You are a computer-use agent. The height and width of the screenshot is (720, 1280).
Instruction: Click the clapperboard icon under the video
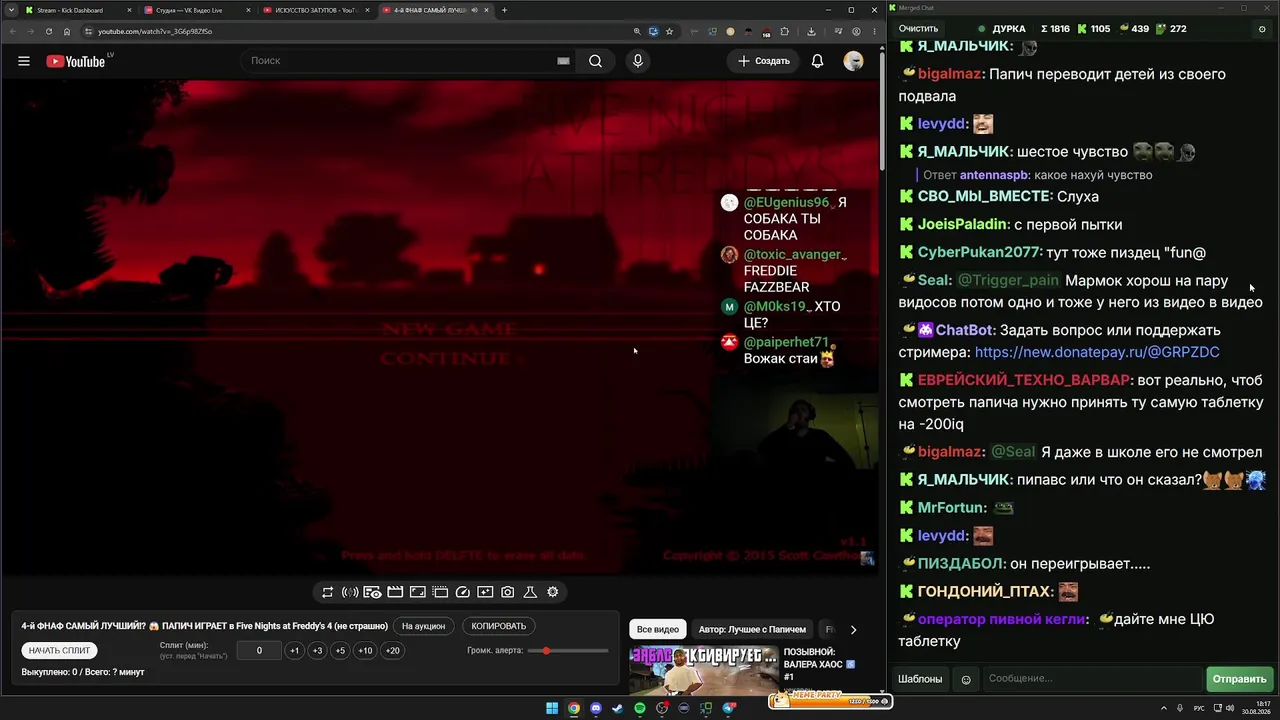[395, 592]
